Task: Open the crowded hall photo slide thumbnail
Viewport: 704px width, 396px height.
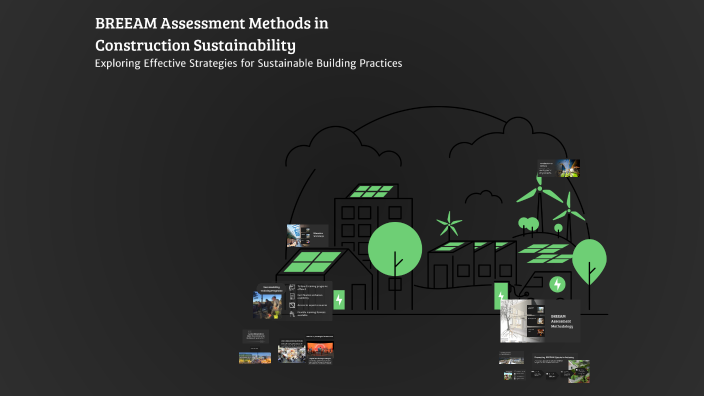Action: [x=292, y=351]
